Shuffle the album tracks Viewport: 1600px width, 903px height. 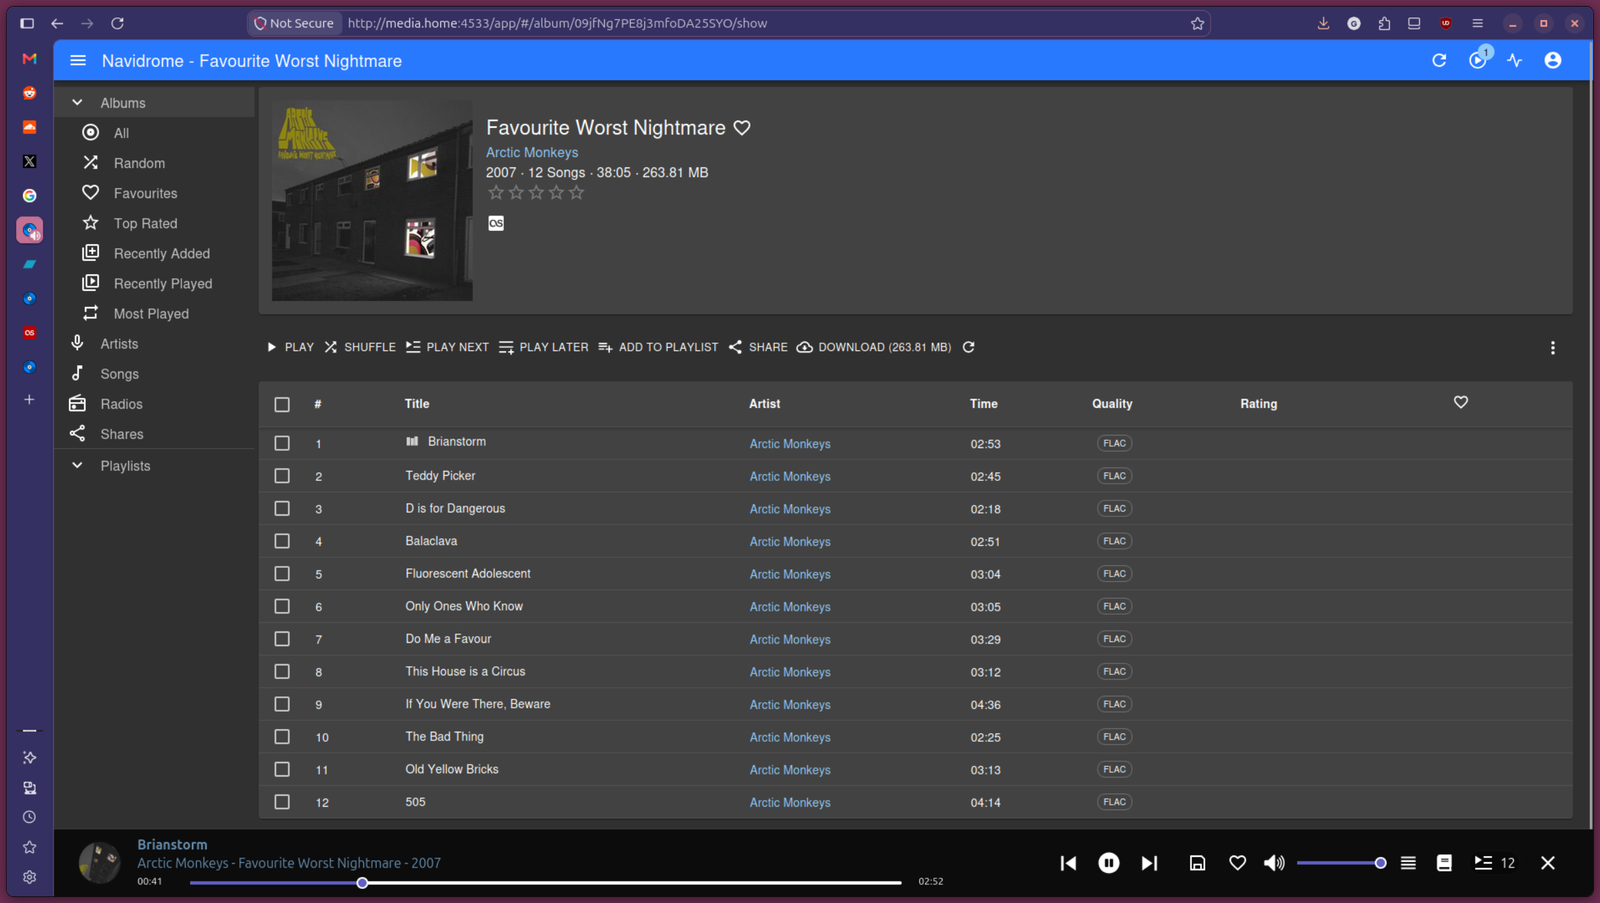[360, 347]
